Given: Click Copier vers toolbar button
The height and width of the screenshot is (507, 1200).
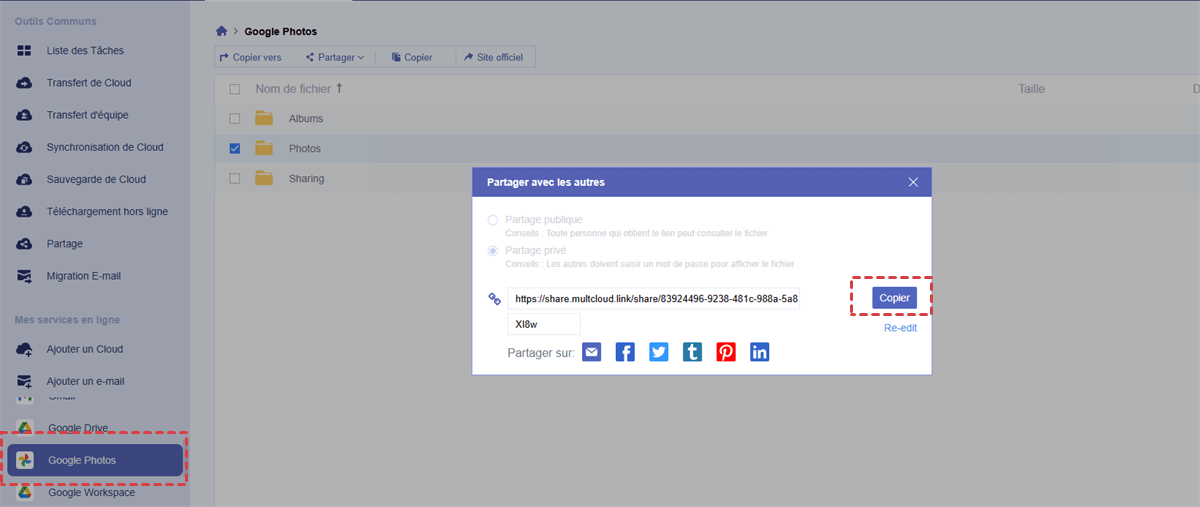Looking at the screenshot, I should pyautogui.click(x=250, y=58).
